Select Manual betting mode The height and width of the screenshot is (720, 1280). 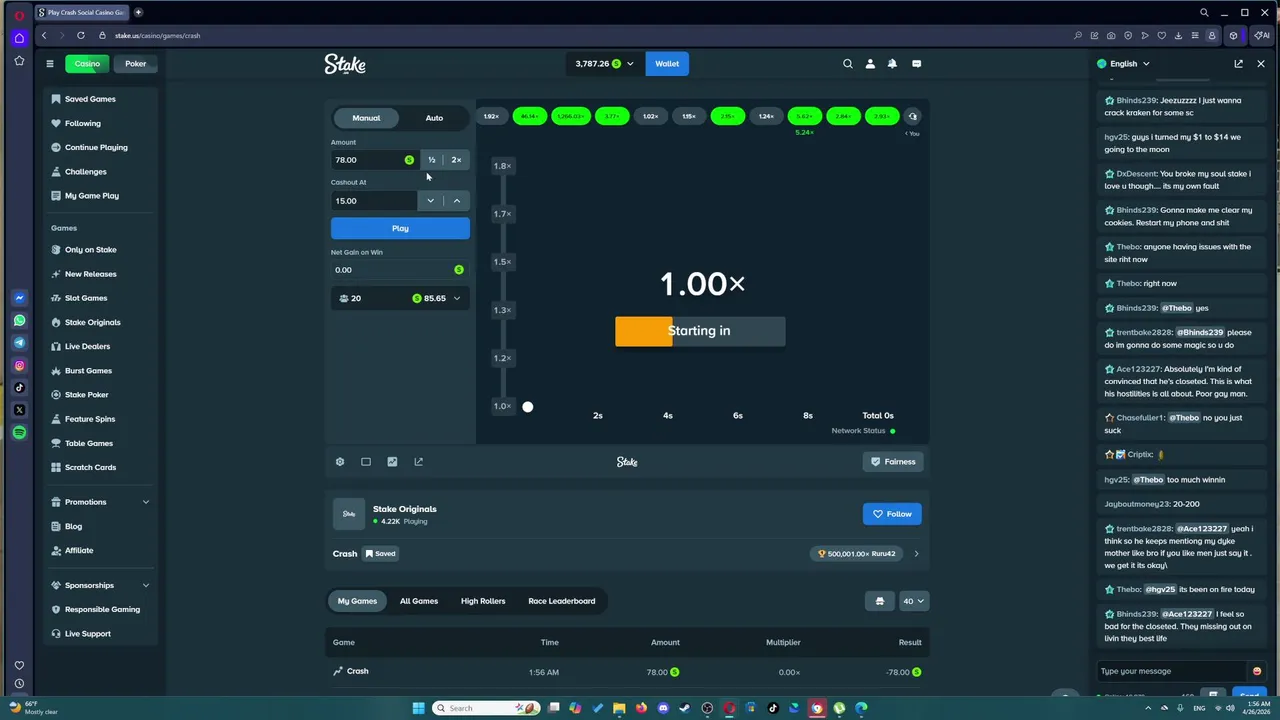tap(366, 118)
